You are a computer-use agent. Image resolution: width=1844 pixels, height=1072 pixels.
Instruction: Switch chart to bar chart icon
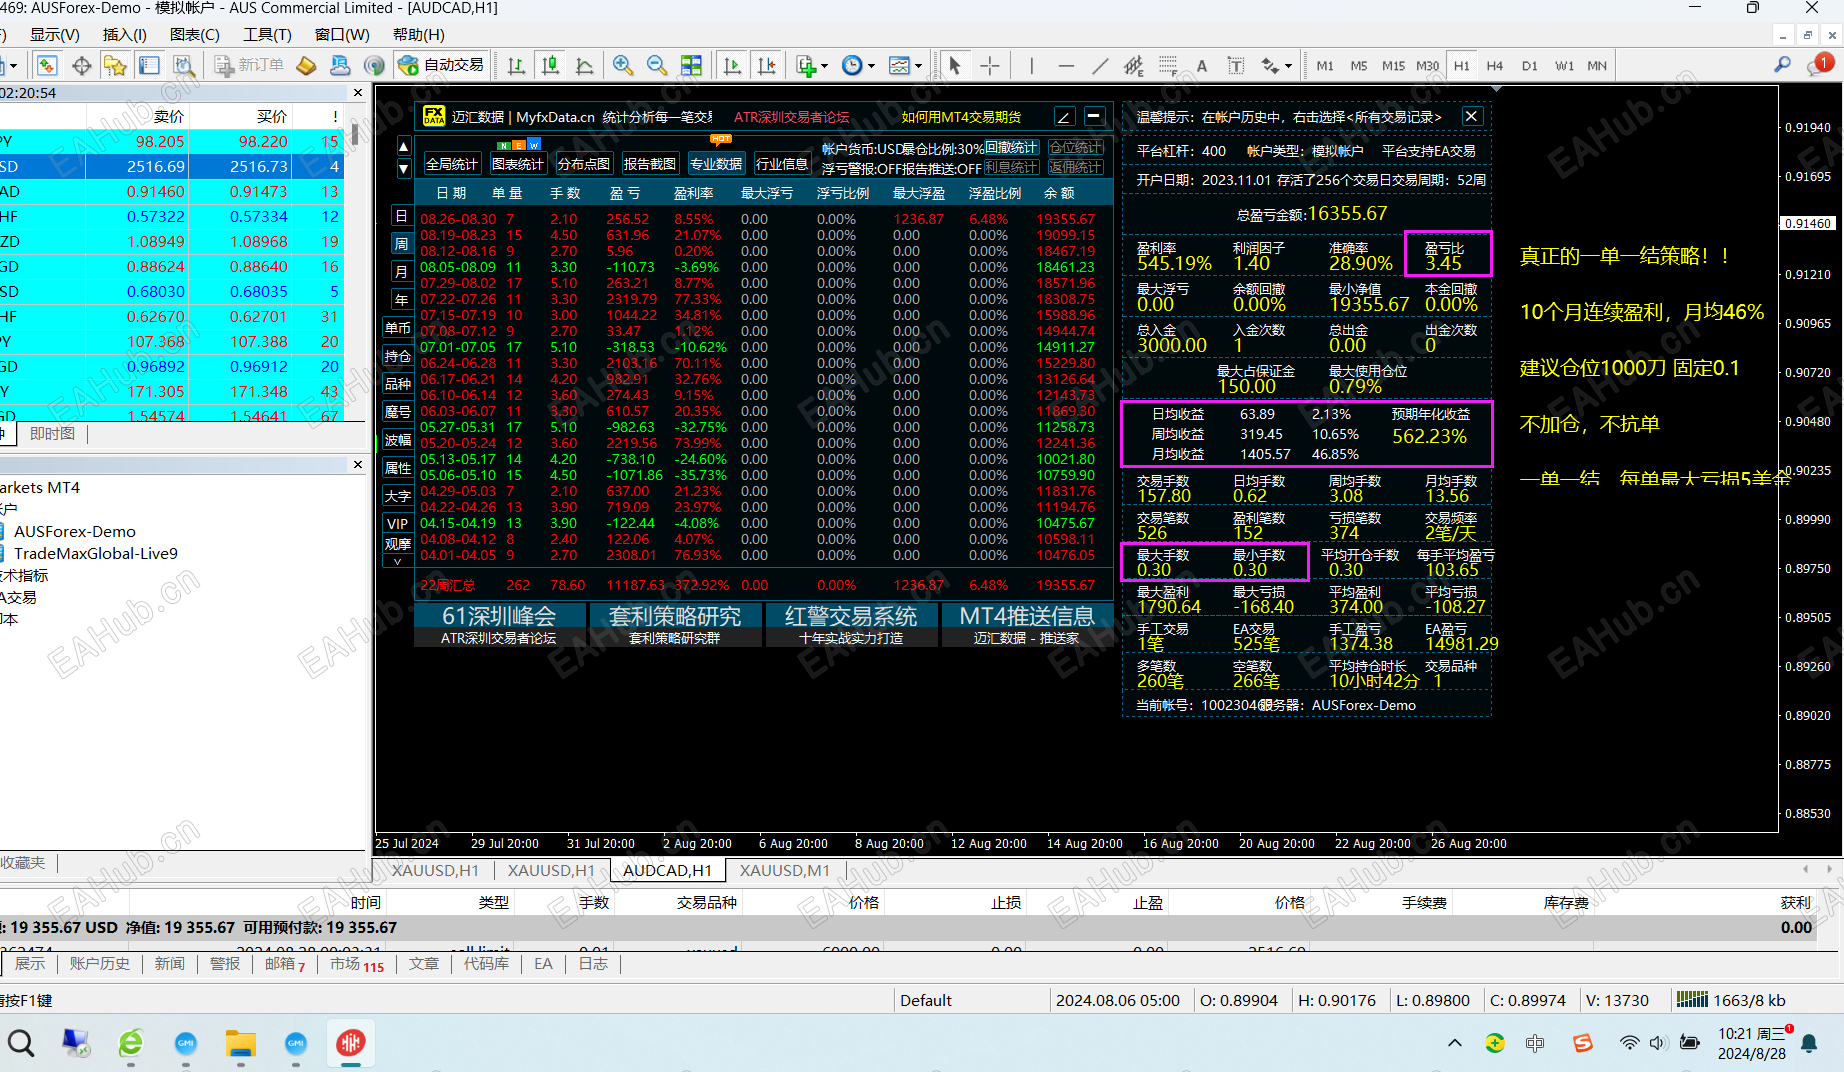coord(516,66)
